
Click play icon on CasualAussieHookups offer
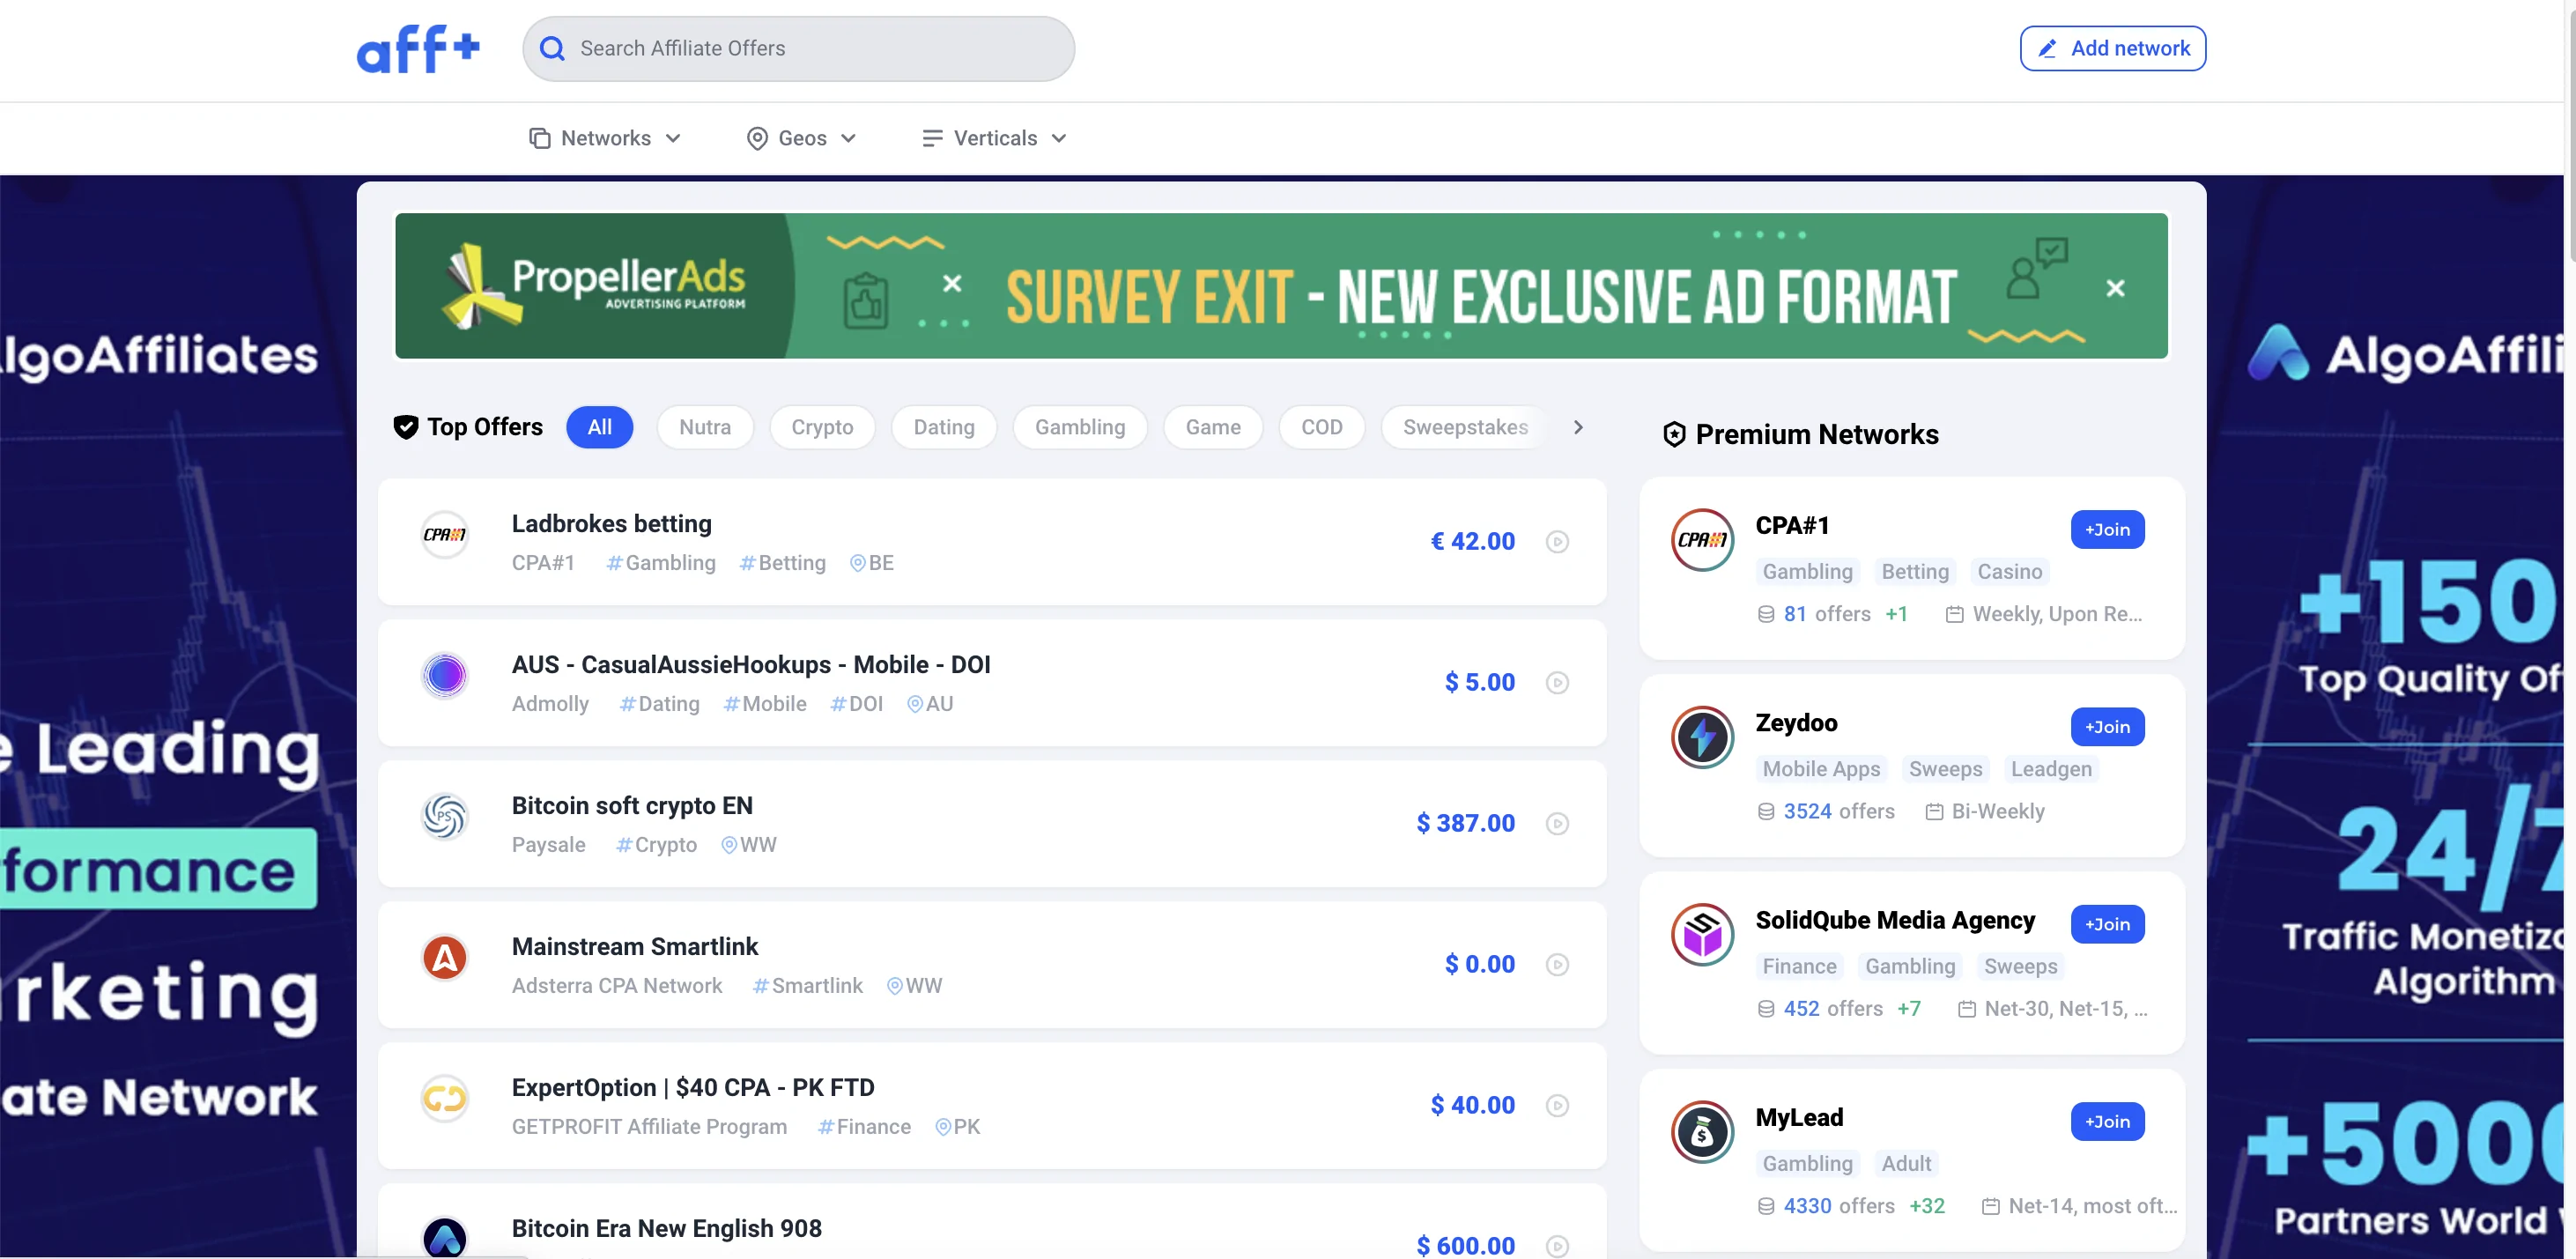pos(1557,682)
